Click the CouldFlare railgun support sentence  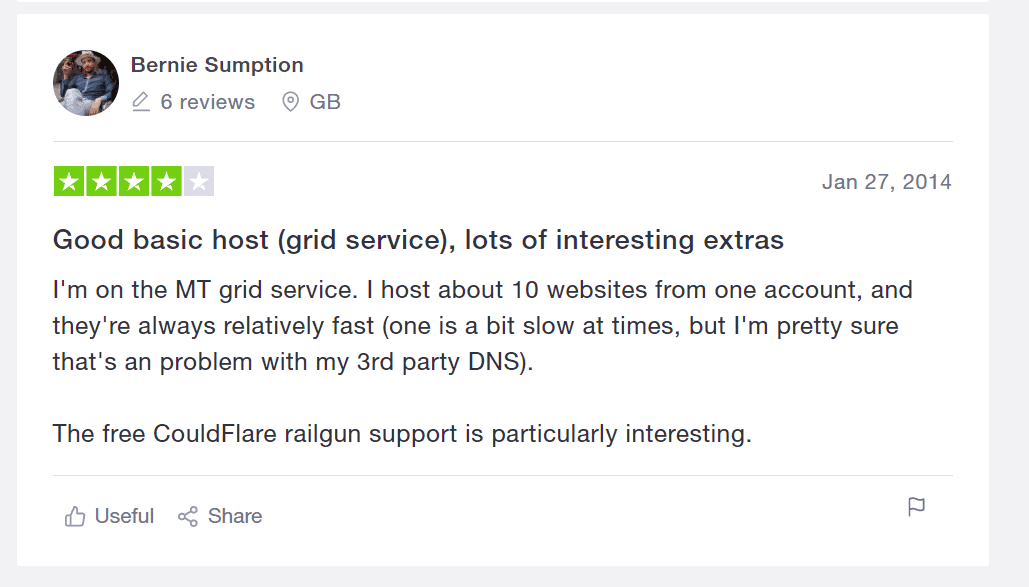(402, 434)
